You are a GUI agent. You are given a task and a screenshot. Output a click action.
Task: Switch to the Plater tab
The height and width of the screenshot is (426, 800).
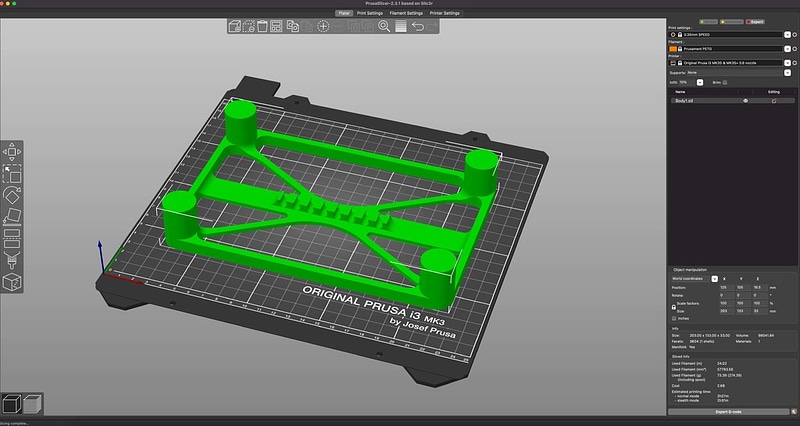344,13
